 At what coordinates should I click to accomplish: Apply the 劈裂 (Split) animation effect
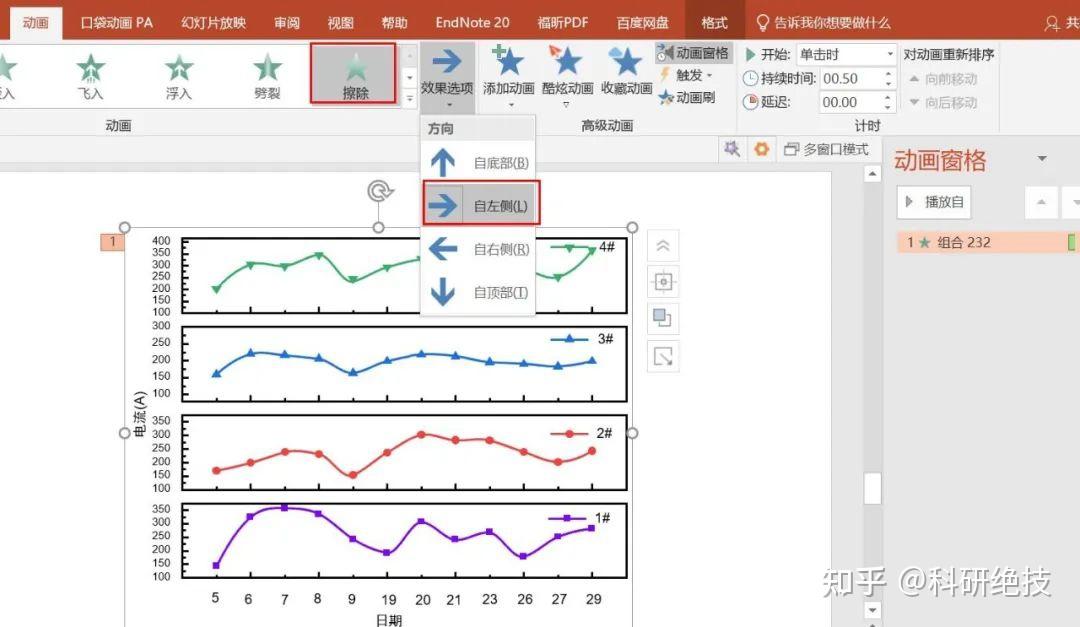coord(266,75)
